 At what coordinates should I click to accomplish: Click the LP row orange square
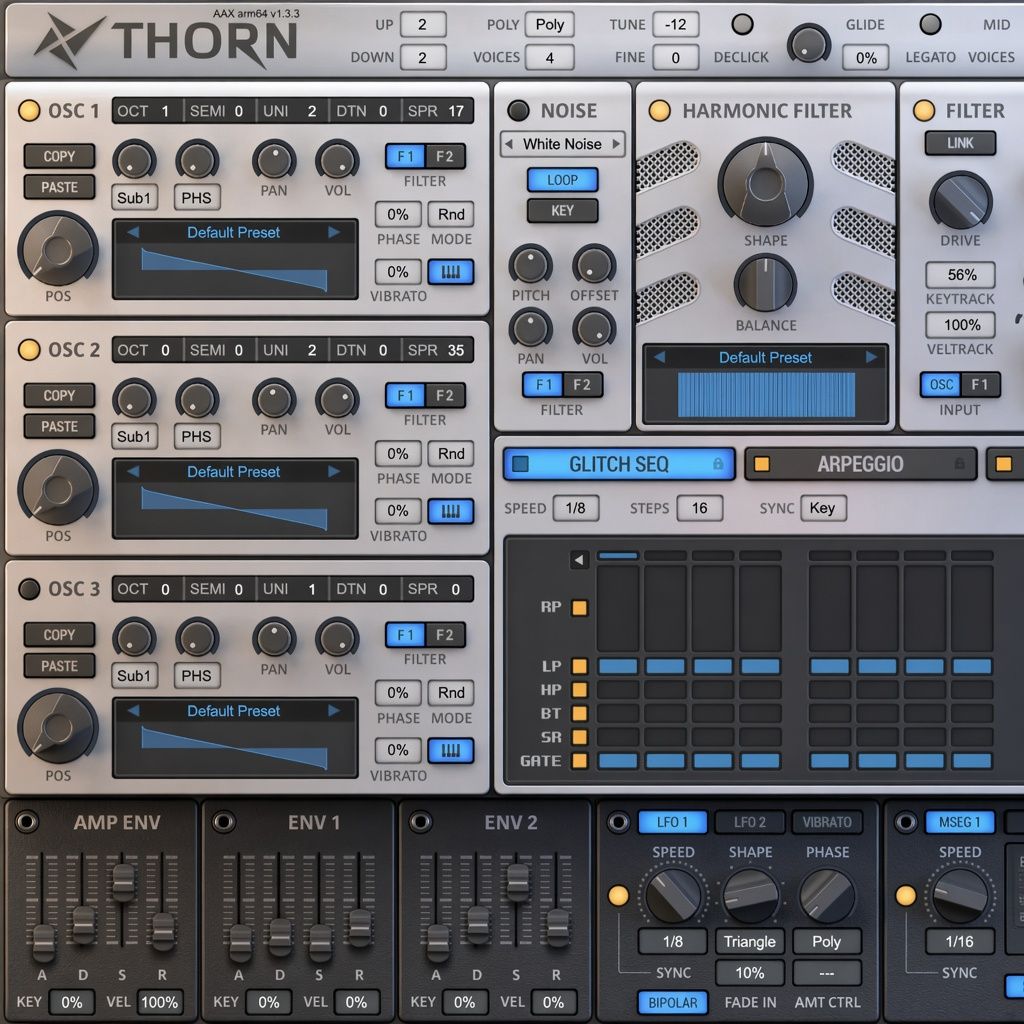pyautogui.click(x=579, y=666)
